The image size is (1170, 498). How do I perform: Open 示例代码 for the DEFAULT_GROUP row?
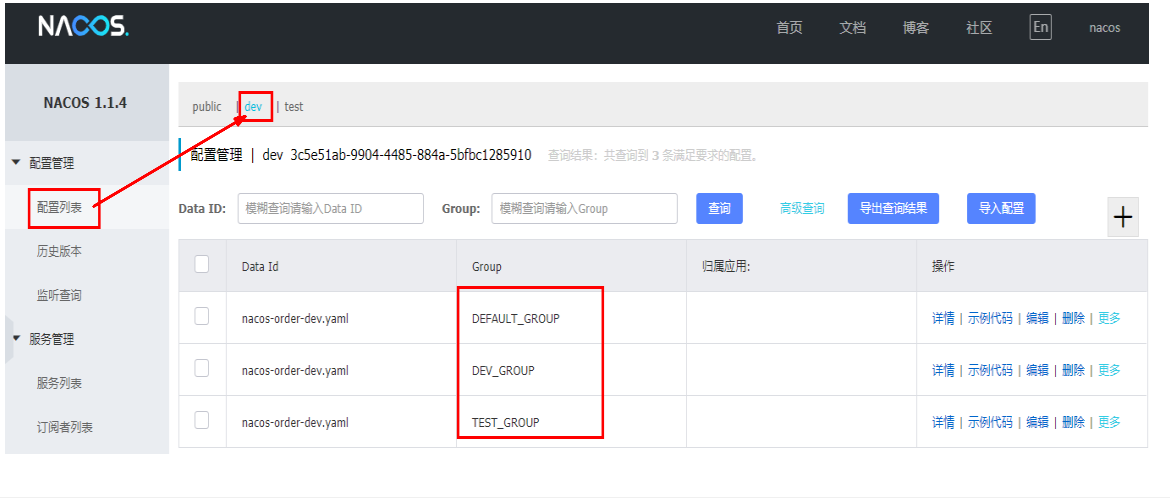990,318
